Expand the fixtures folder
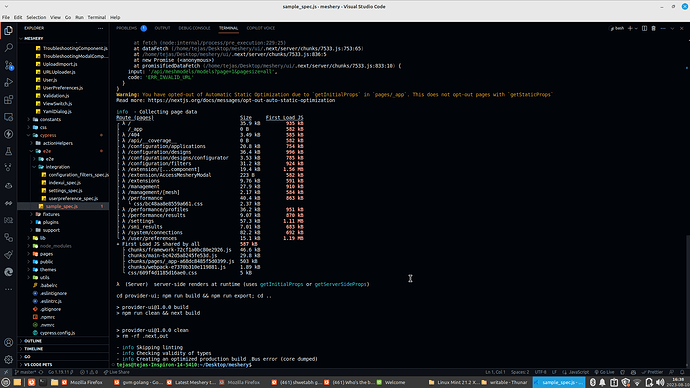Screen dimensions: 690x388 coord(51,214)
